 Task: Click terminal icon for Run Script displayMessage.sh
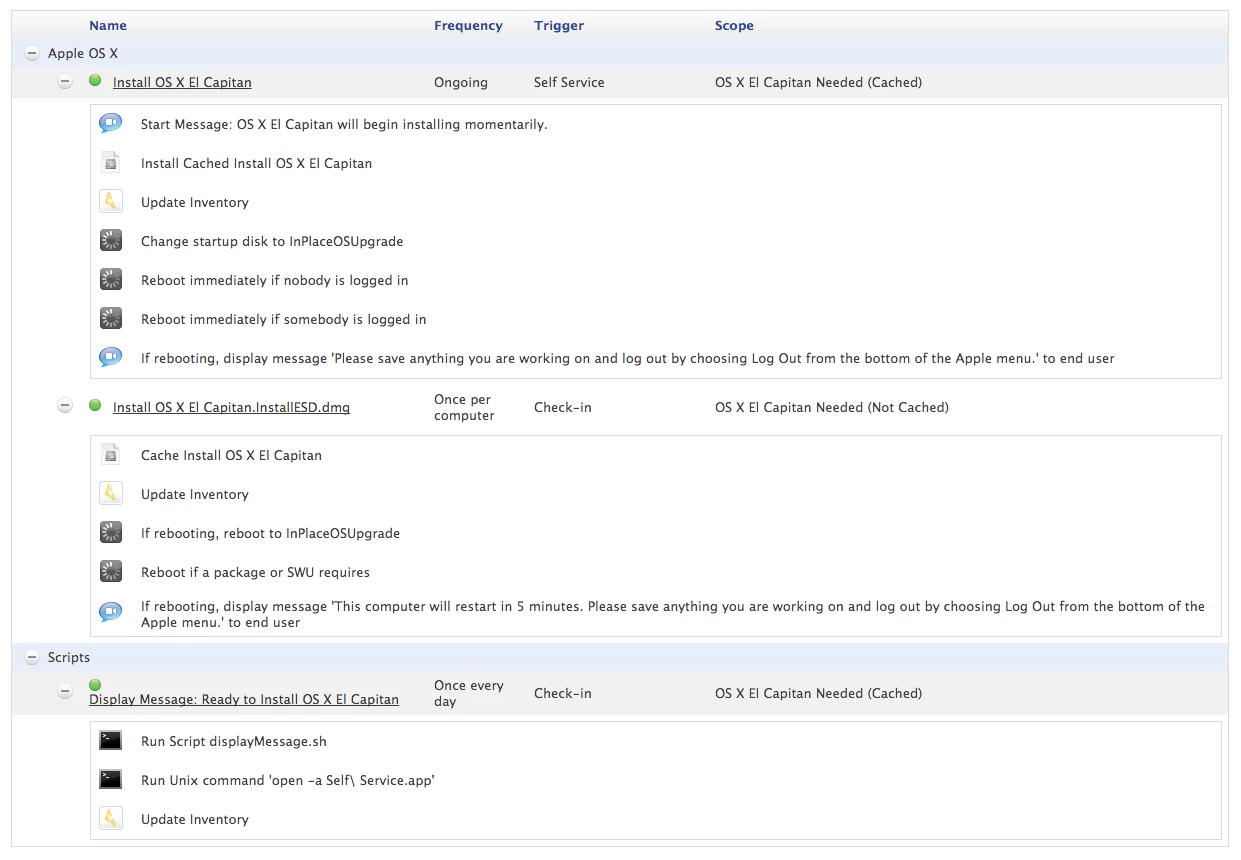click(110, 741)
